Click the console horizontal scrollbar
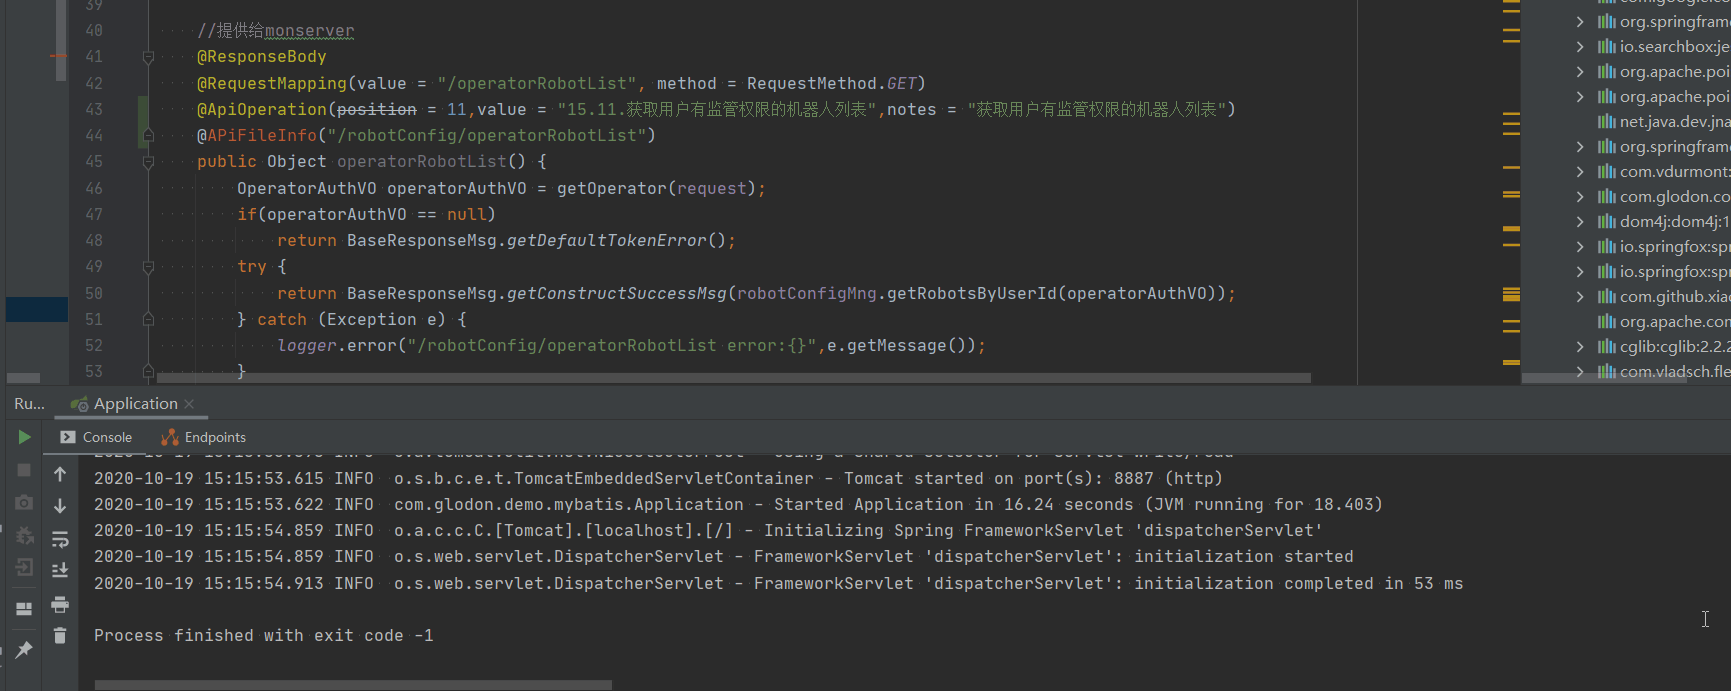 (x=353, y=685)
